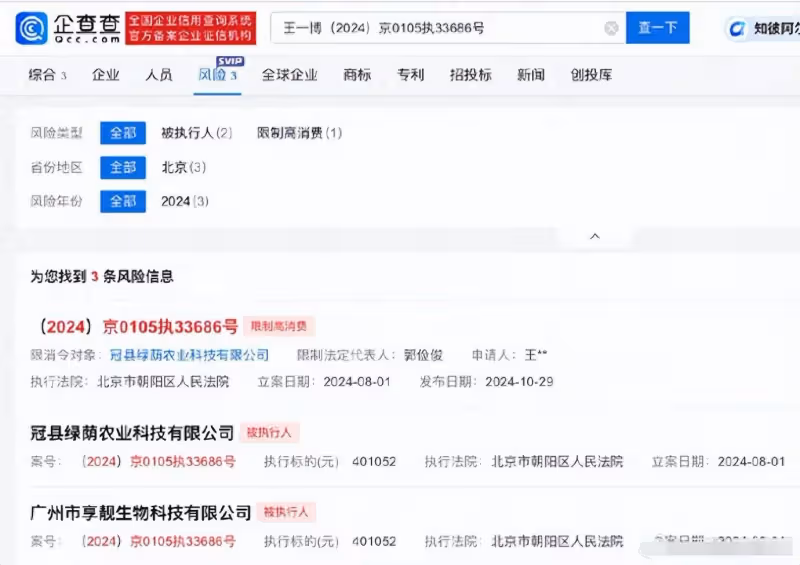800x565 pixels.
Task: Select 全部 for 省份地区 filter
Action: pyautogui.click(x=123, y=167)
